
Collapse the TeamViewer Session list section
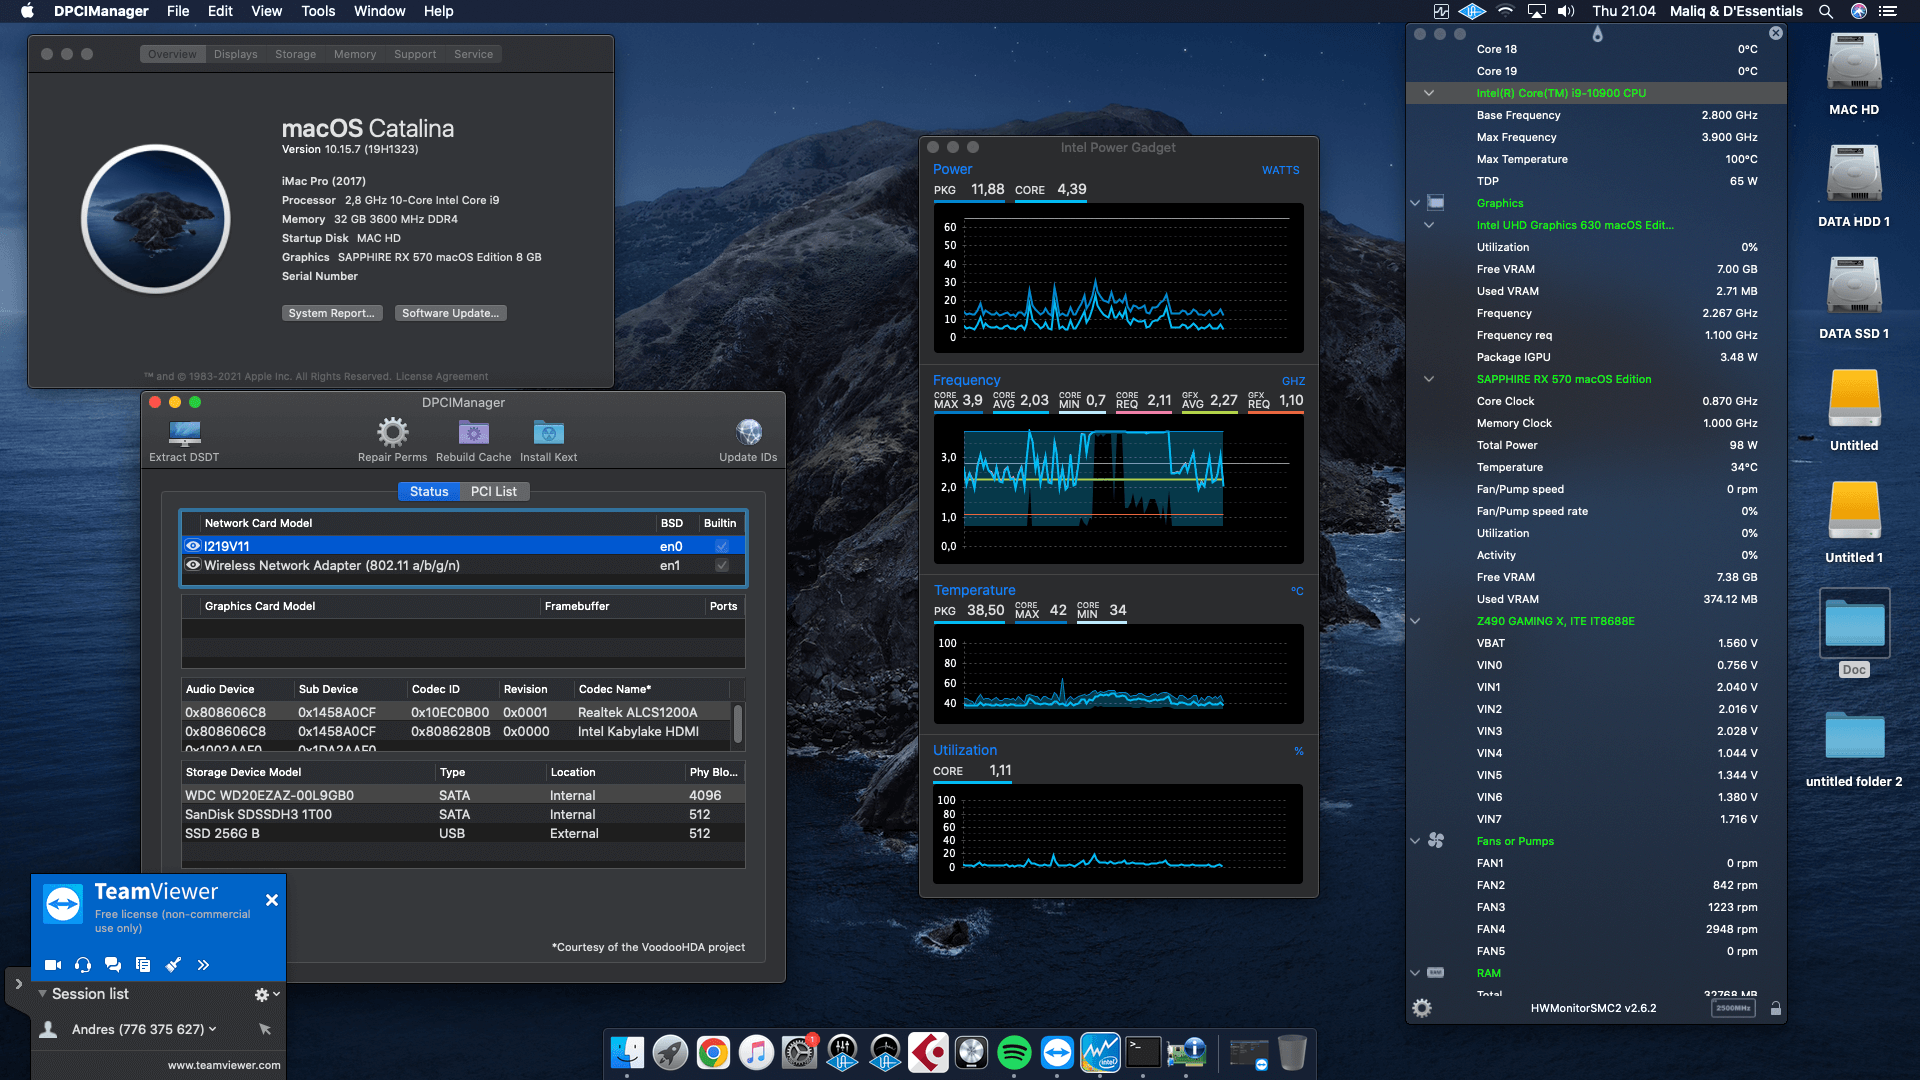[x=41, y=993]
